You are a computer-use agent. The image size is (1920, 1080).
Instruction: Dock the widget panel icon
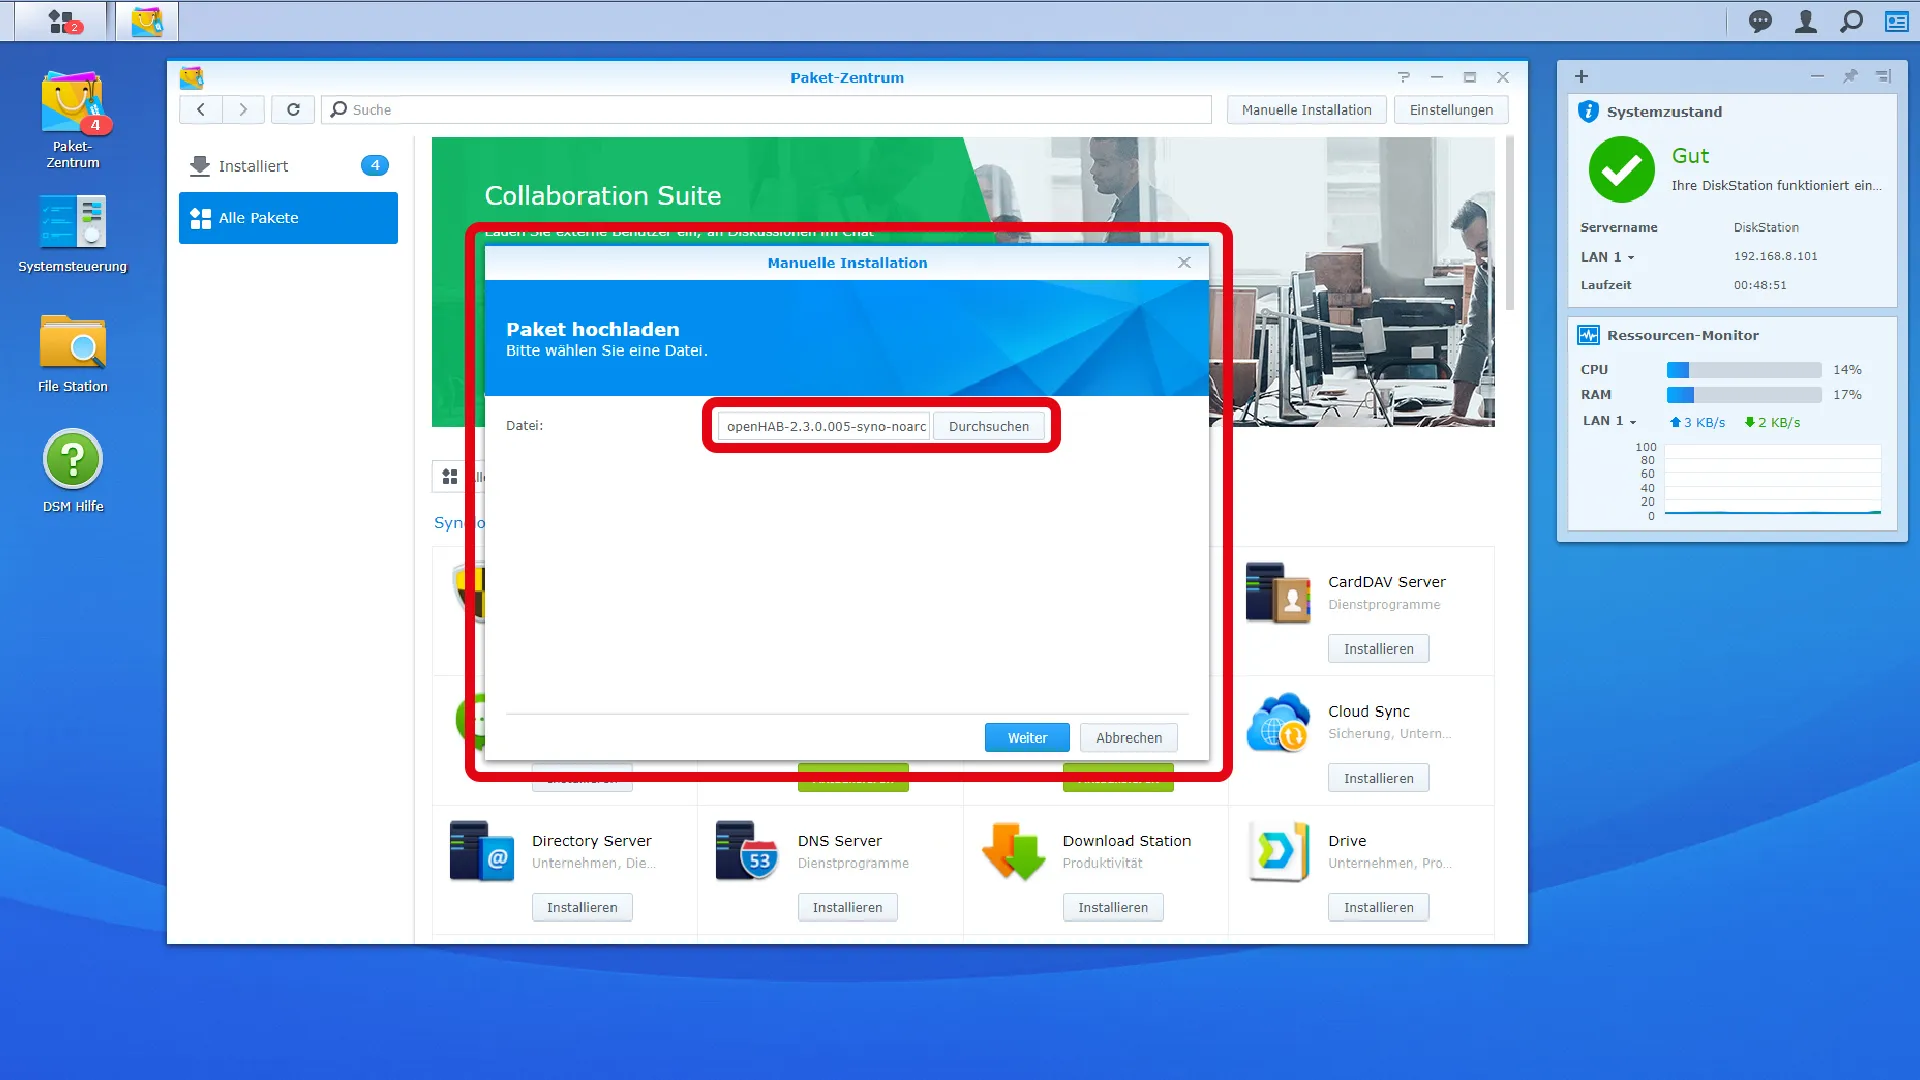1884,76
